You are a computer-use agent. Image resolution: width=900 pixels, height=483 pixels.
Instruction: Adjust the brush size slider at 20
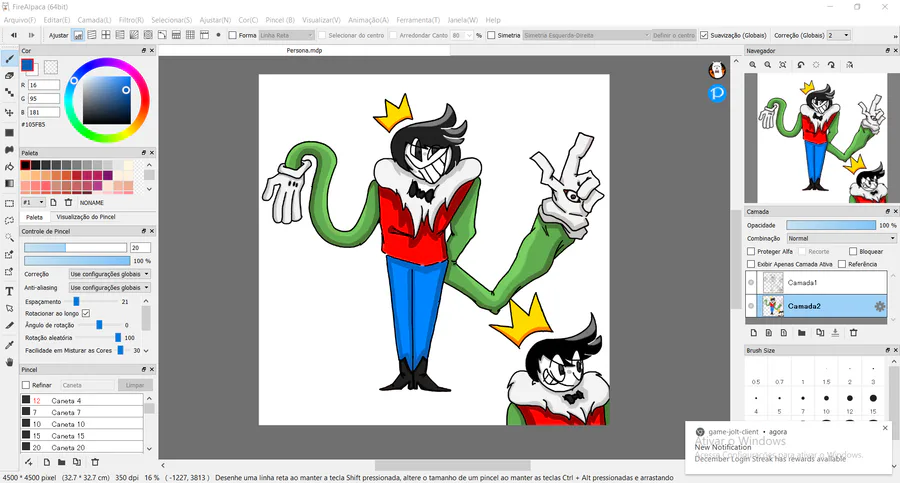75,248
